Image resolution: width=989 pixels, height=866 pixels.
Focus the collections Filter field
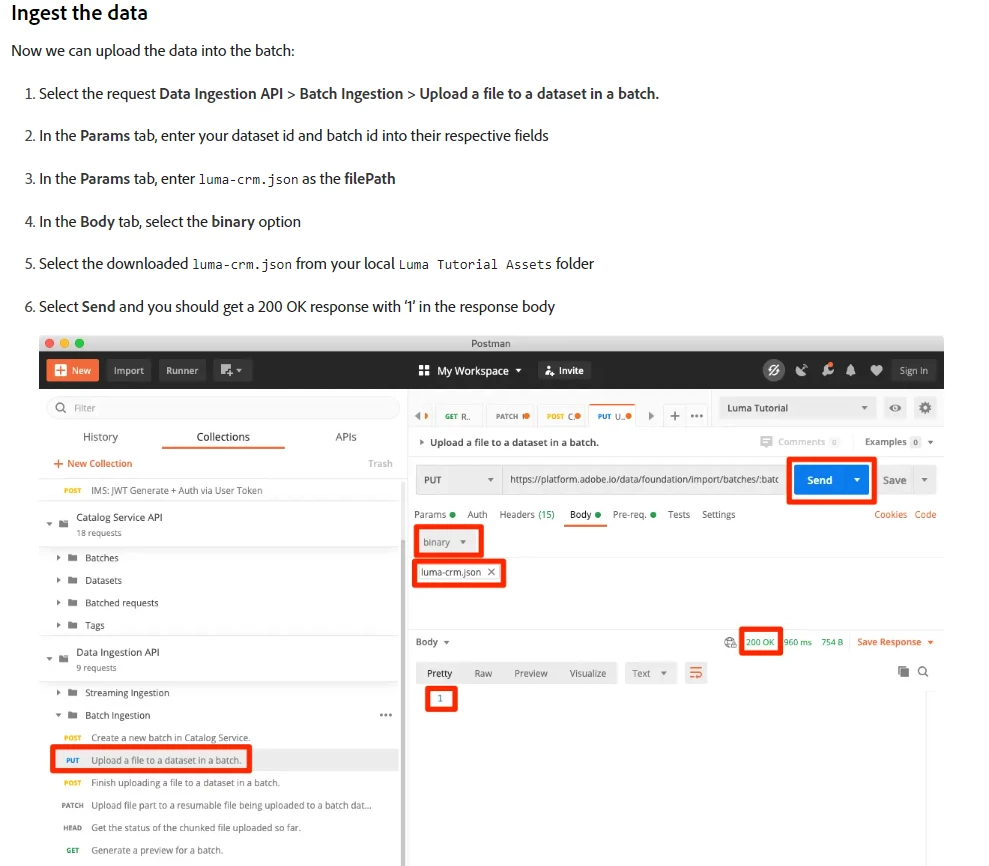click(x=223, y=408)
